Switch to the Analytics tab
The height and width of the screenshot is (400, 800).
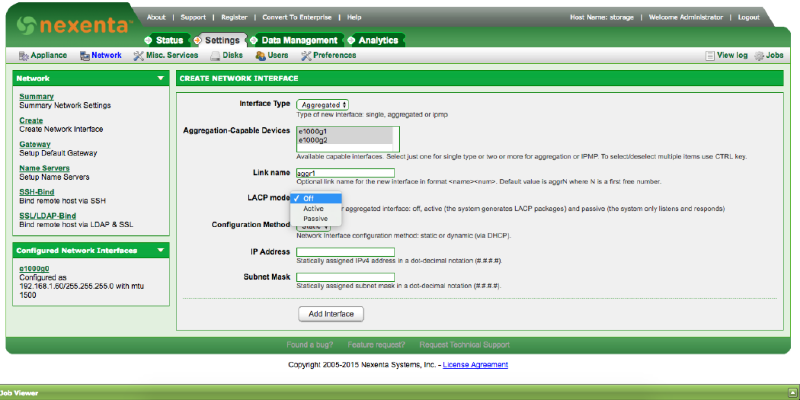(378, 40)
